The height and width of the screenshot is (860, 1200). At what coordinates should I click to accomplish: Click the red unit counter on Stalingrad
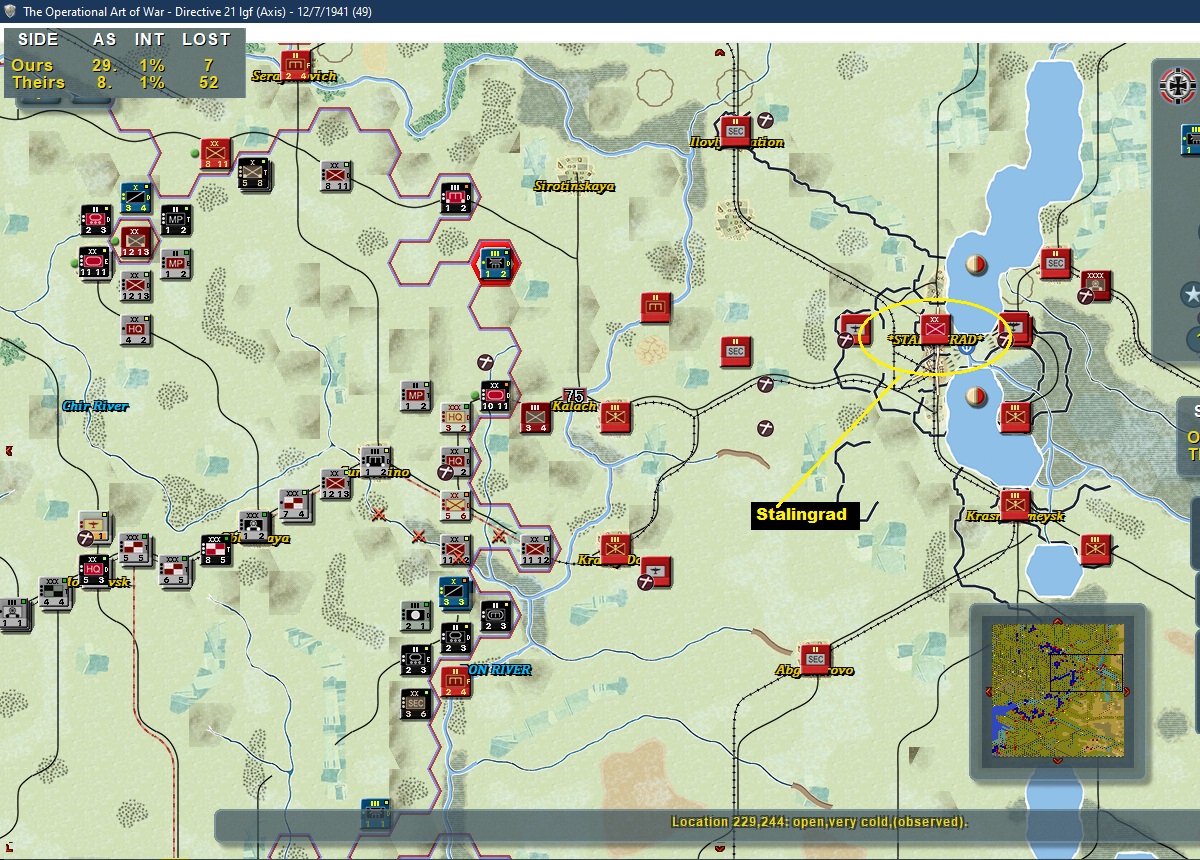coord(936,330)
